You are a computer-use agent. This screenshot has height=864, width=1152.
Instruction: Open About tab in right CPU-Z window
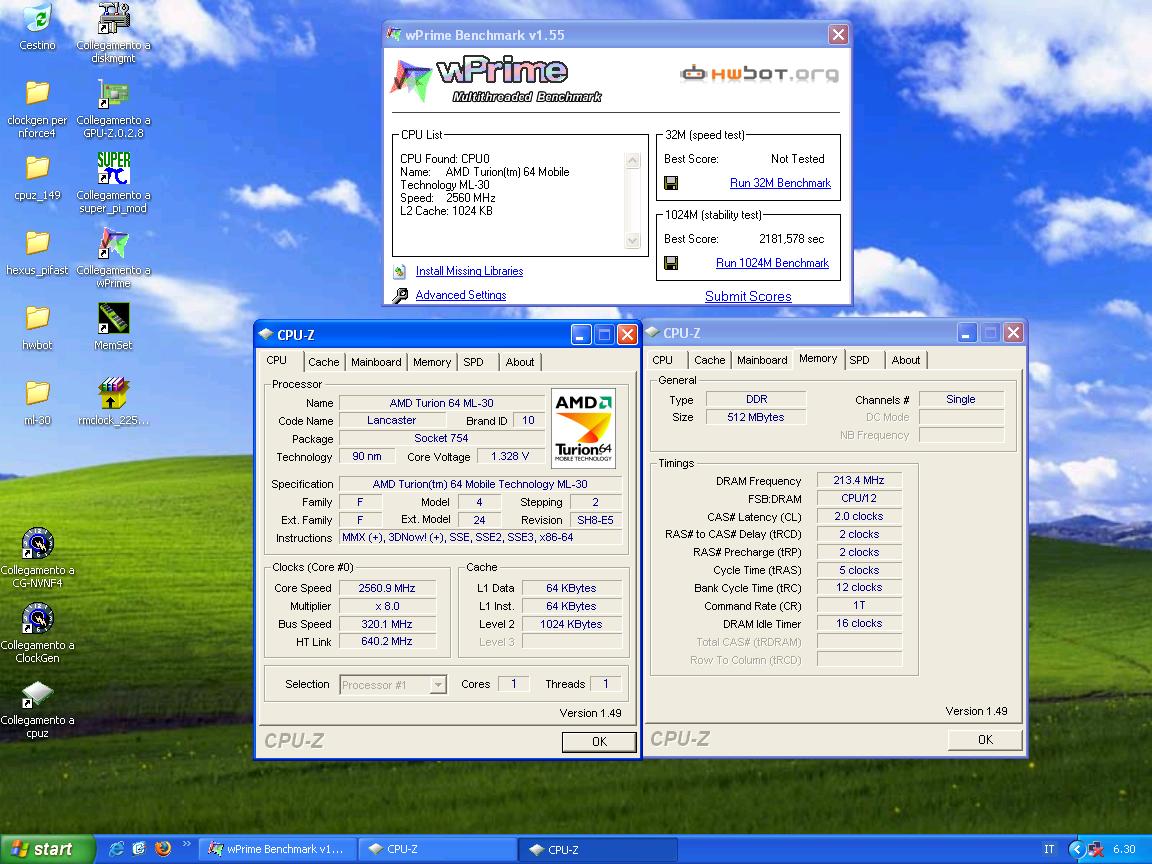(906, 360)
